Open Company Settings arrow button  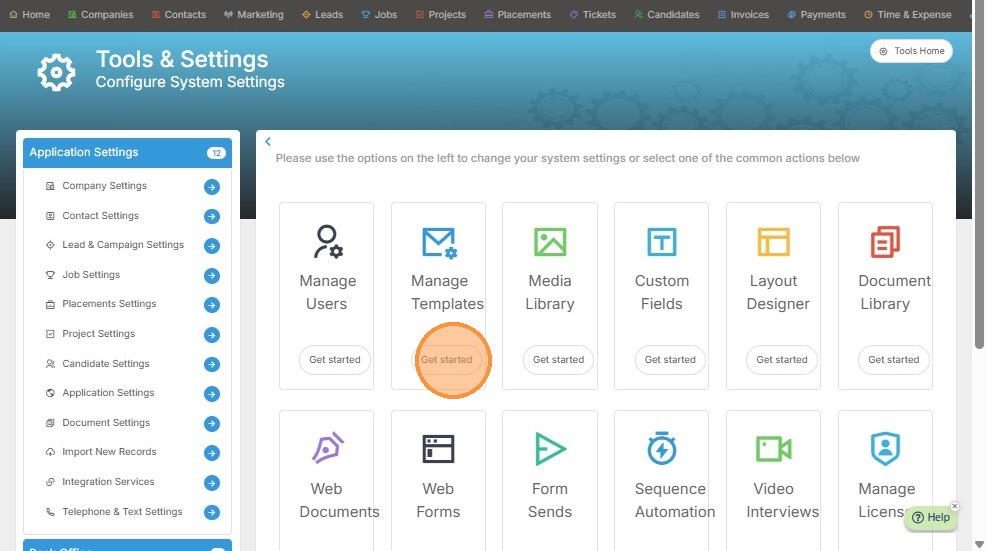pos(212,187)
